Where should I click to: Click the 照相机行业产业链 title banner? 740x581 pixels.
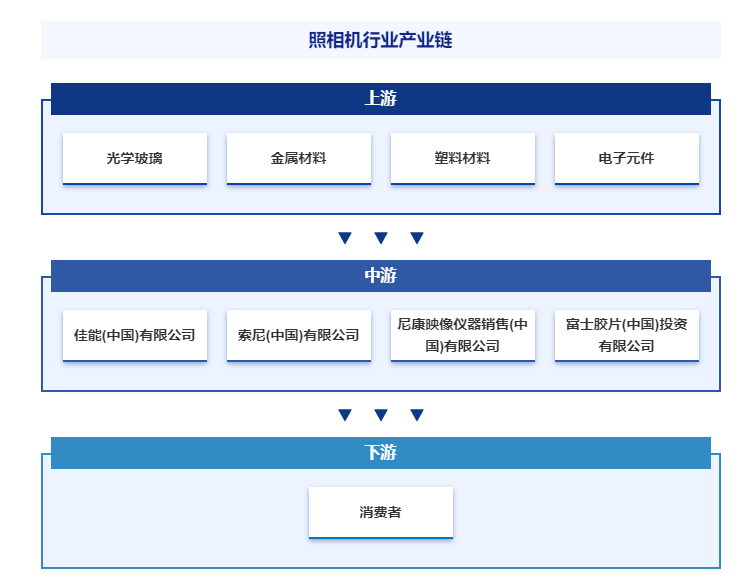[x=380, y=40]
